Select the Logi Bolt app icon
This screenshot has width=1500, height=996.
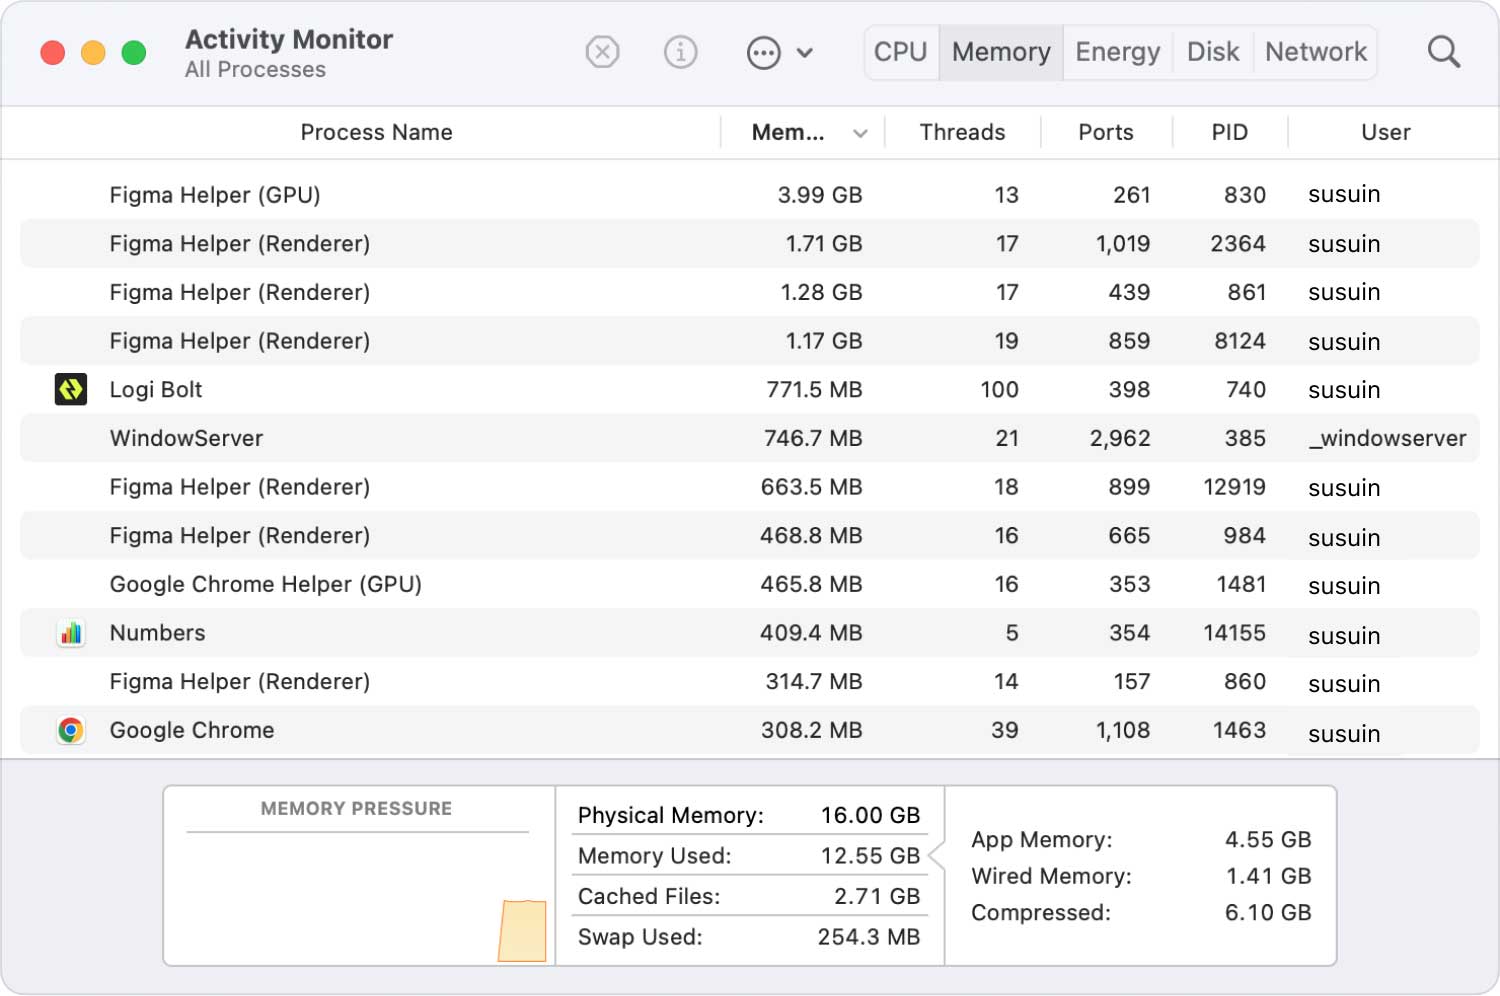click(71, 389)
